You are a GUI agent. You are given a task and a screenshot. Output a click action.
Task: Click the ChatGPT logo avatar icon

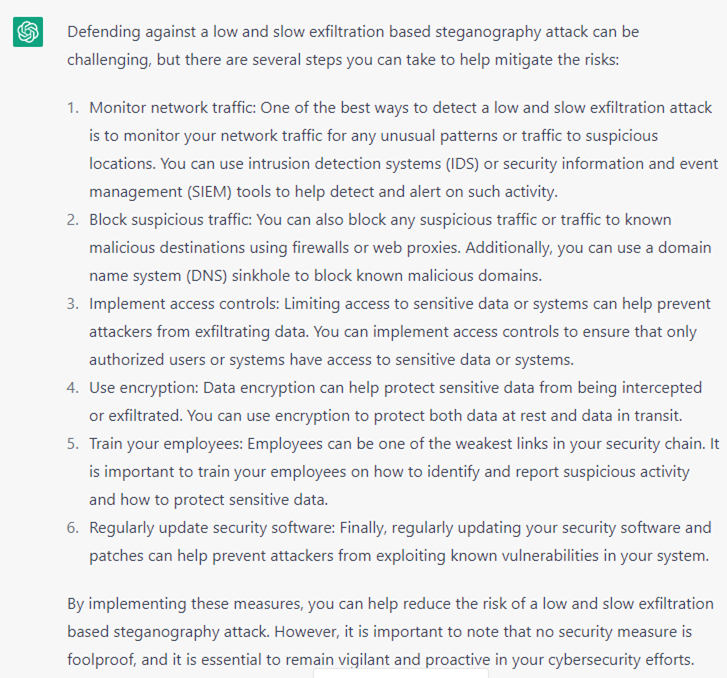tap(28, 32)
